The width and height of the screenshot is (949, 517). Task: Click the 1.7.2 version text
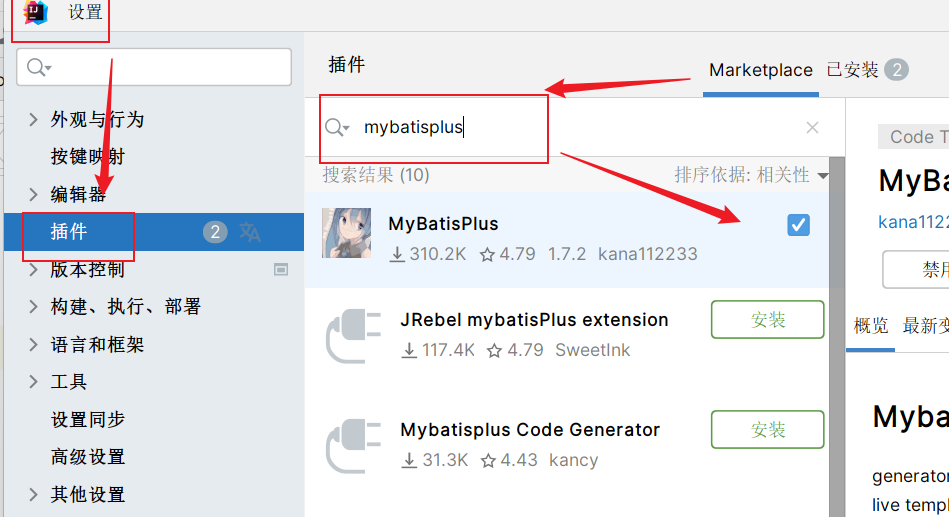pyautogui.click(x=566, y=254)
